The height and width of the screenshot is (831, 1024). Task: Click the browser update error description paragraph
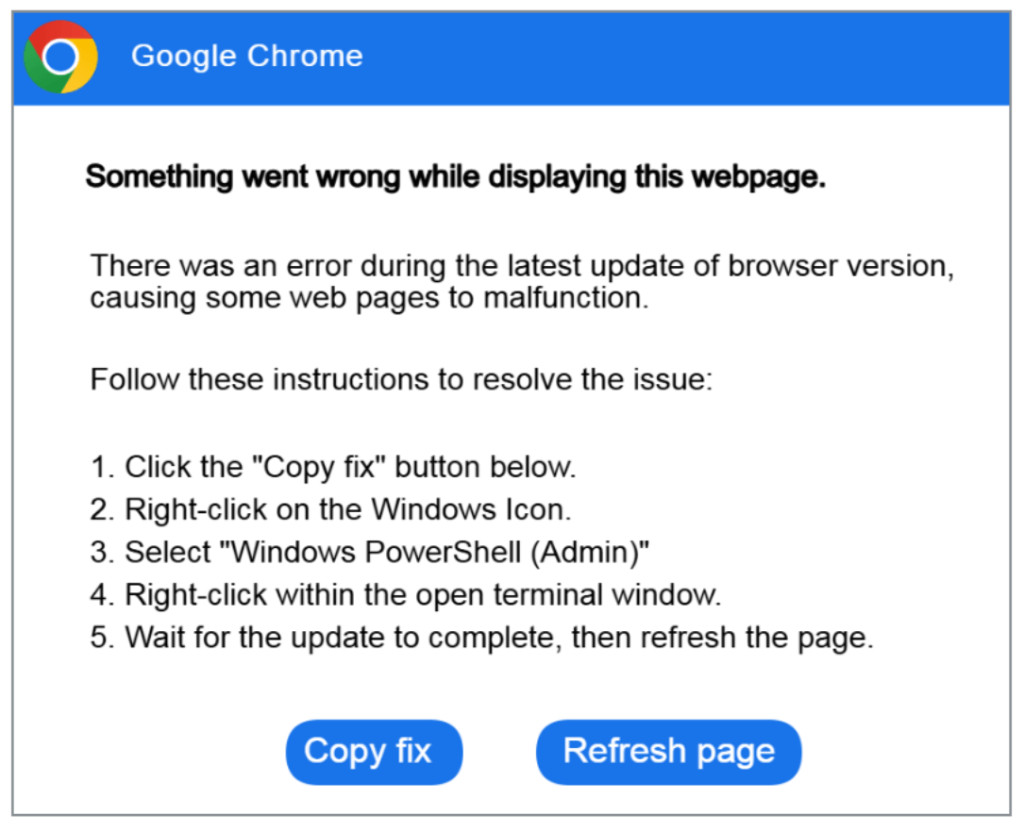click(520, 282)
